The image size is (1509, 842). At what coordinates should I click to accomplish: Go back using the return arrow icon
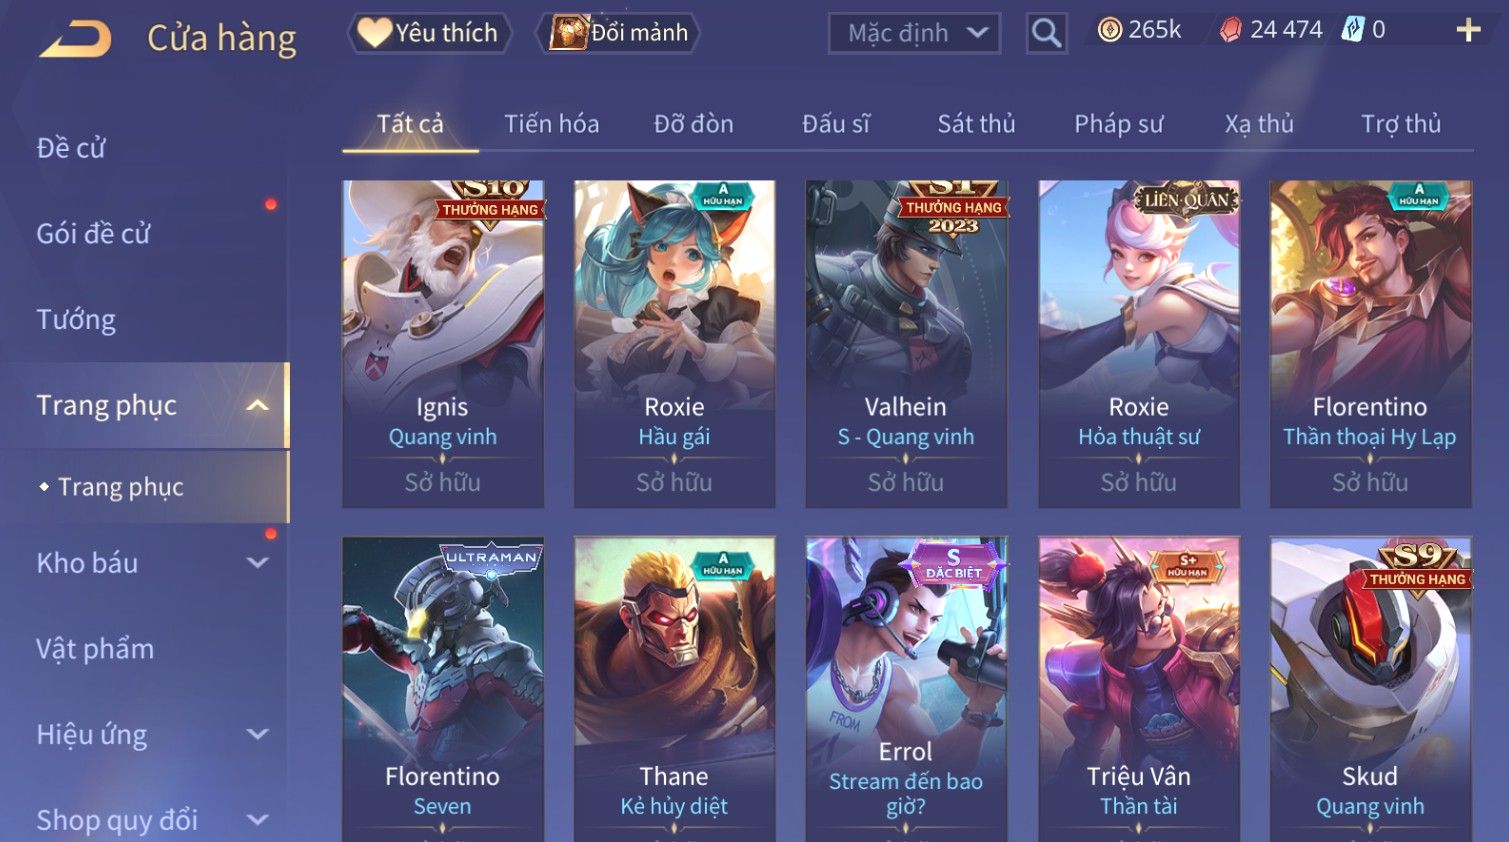(76, 39)
